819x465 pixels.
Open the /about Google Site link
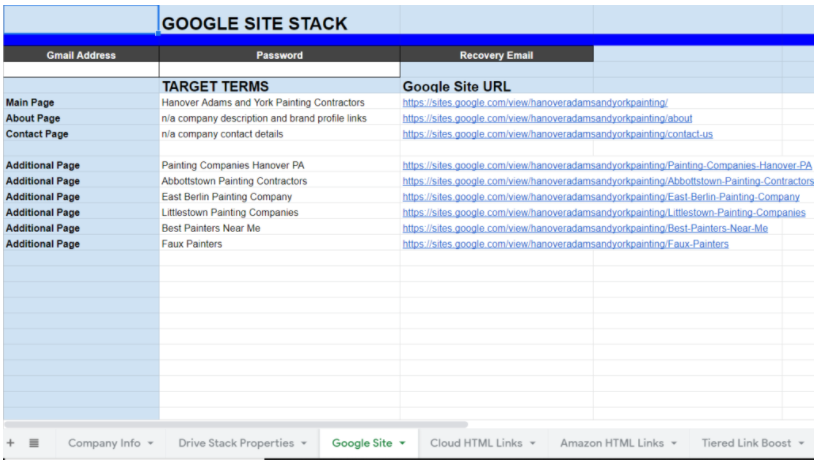pyautogui.click(x=547, y=119)
